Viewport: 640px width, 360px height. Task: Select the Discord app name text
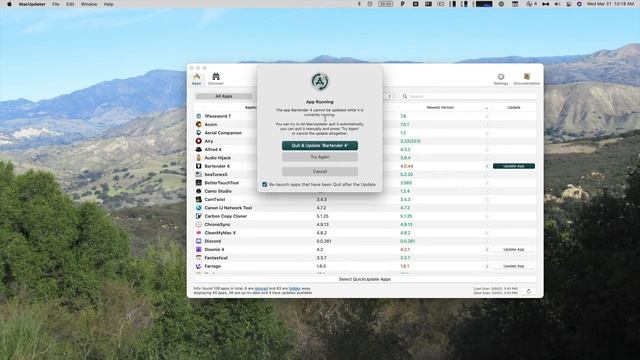click(x=213, y=241)
